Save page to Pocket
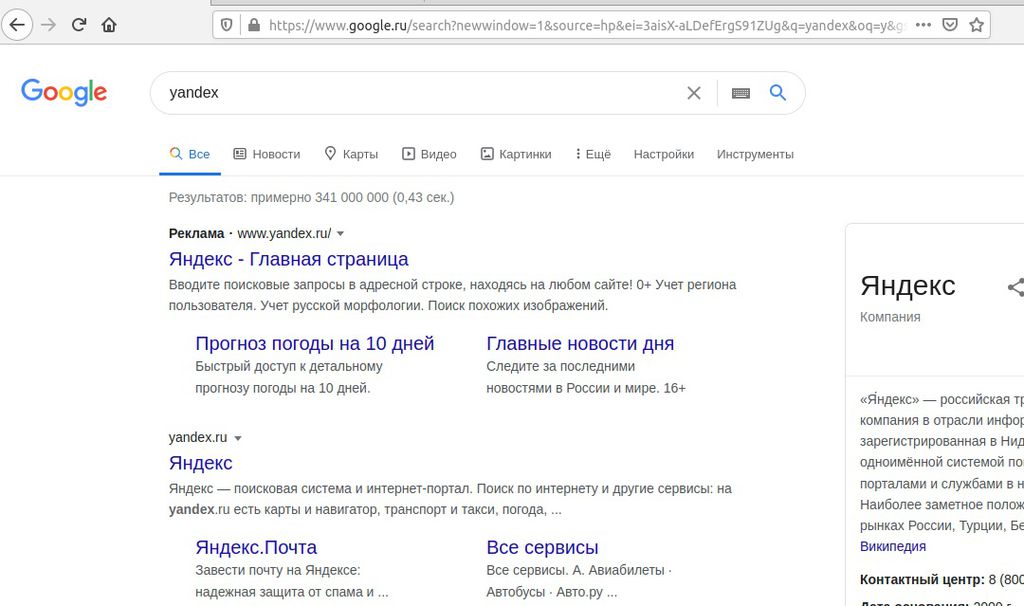This screenshot has width=1024, height=606. point(950,24)
